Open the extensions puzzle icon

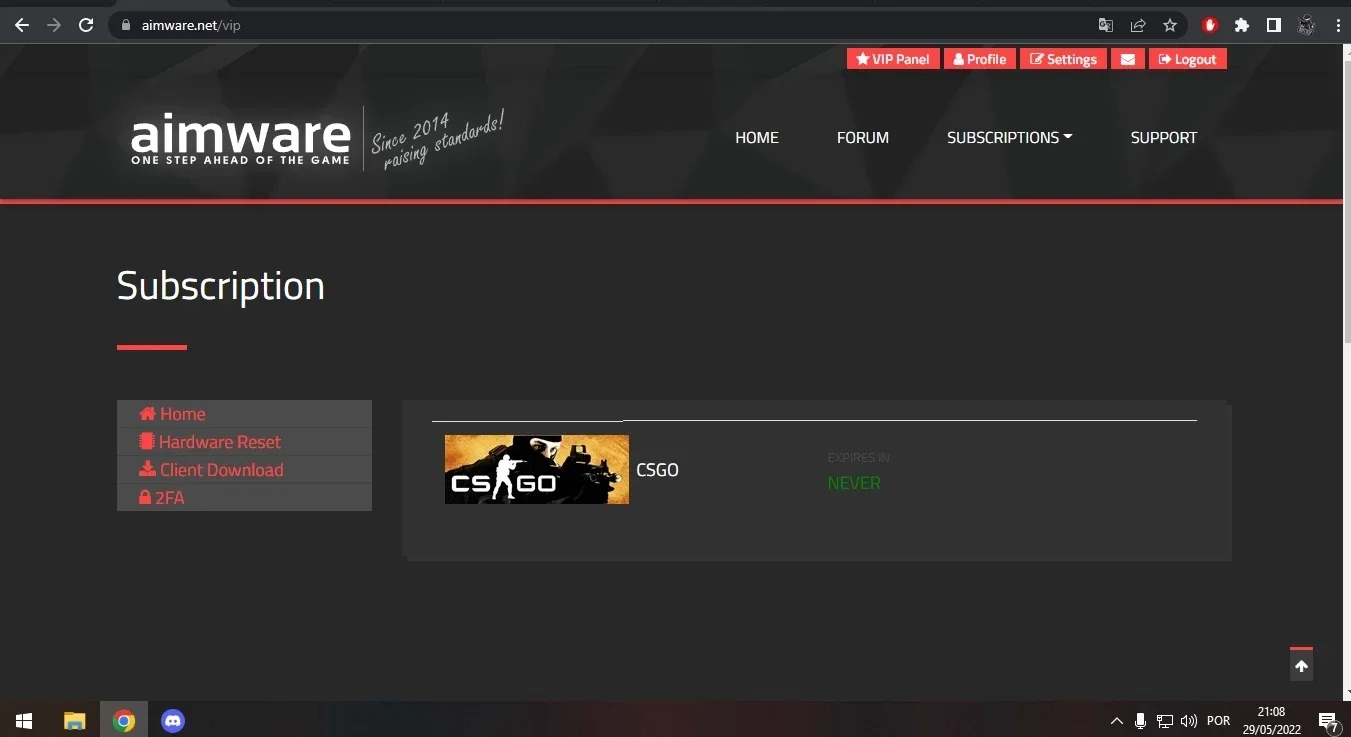[1242, 25]
